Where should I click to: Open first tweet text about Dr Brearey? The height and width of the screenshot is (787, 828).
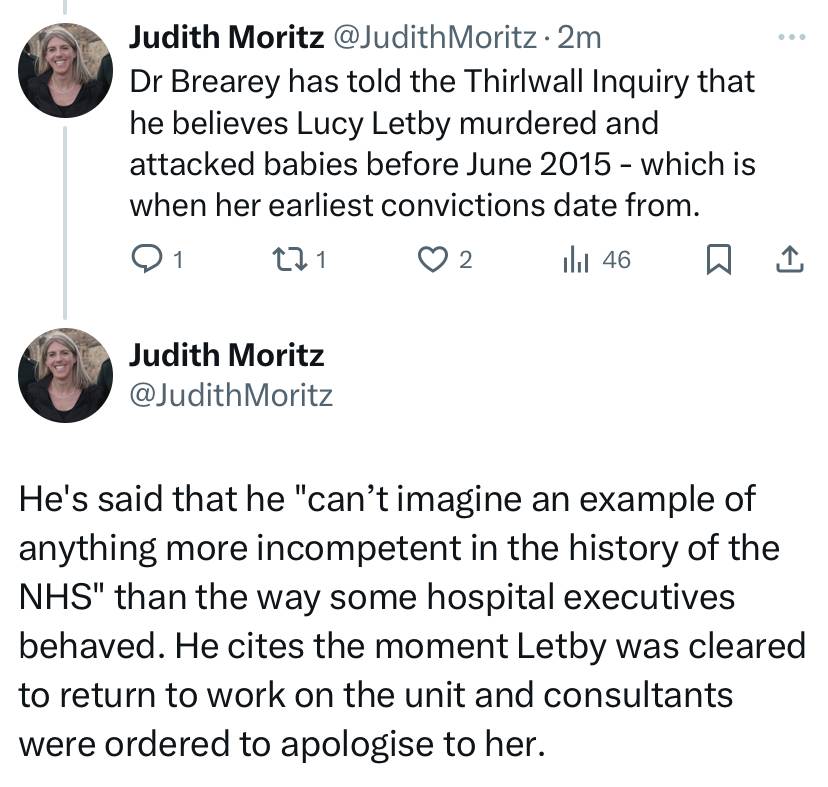(x=443, y=143)
